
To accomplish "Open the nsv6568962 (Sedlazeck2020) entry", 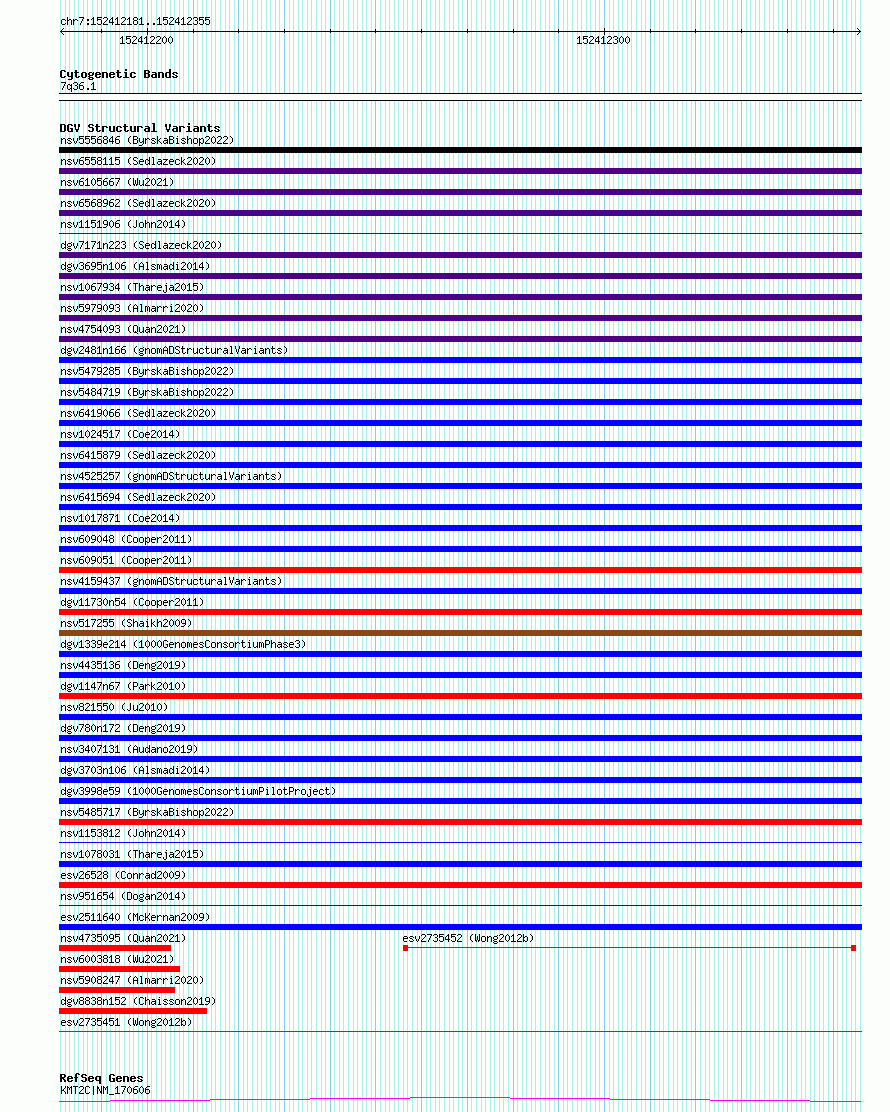I will (138, 203).
